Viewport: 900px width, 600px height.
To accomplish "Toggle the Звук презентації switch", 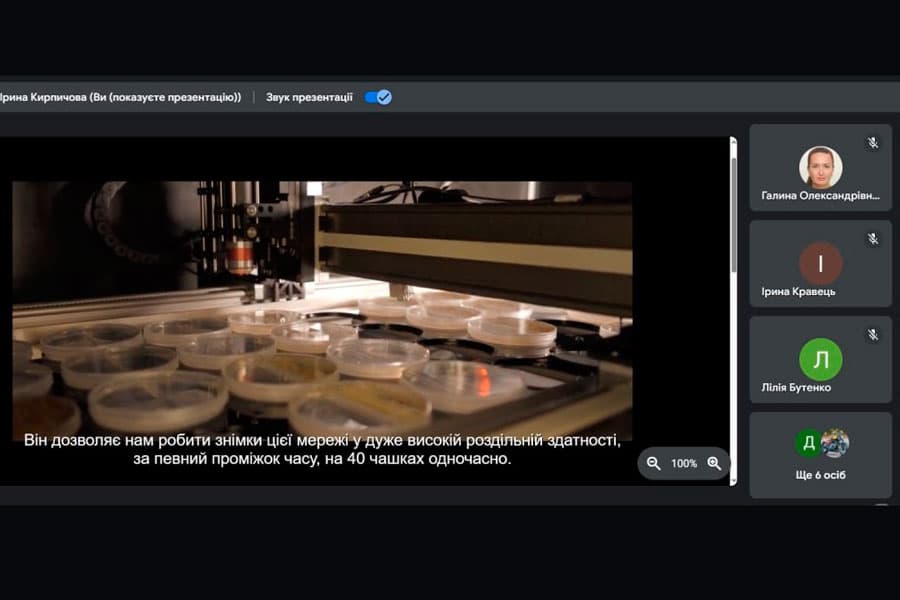I will coord(378,98).
